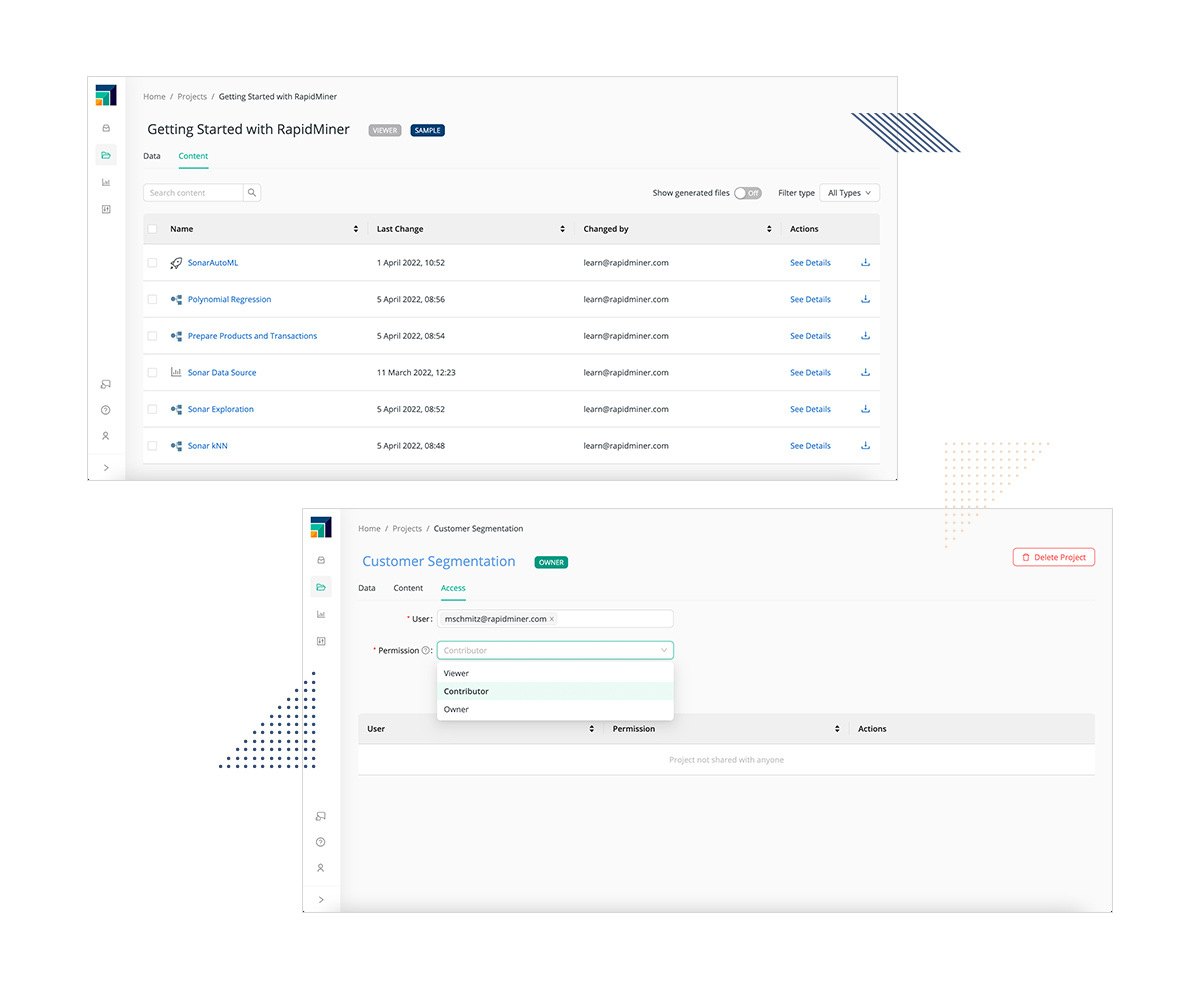Check the select-all checkbox in the table header
The image size is (1200, 990).
pos(152,229)
